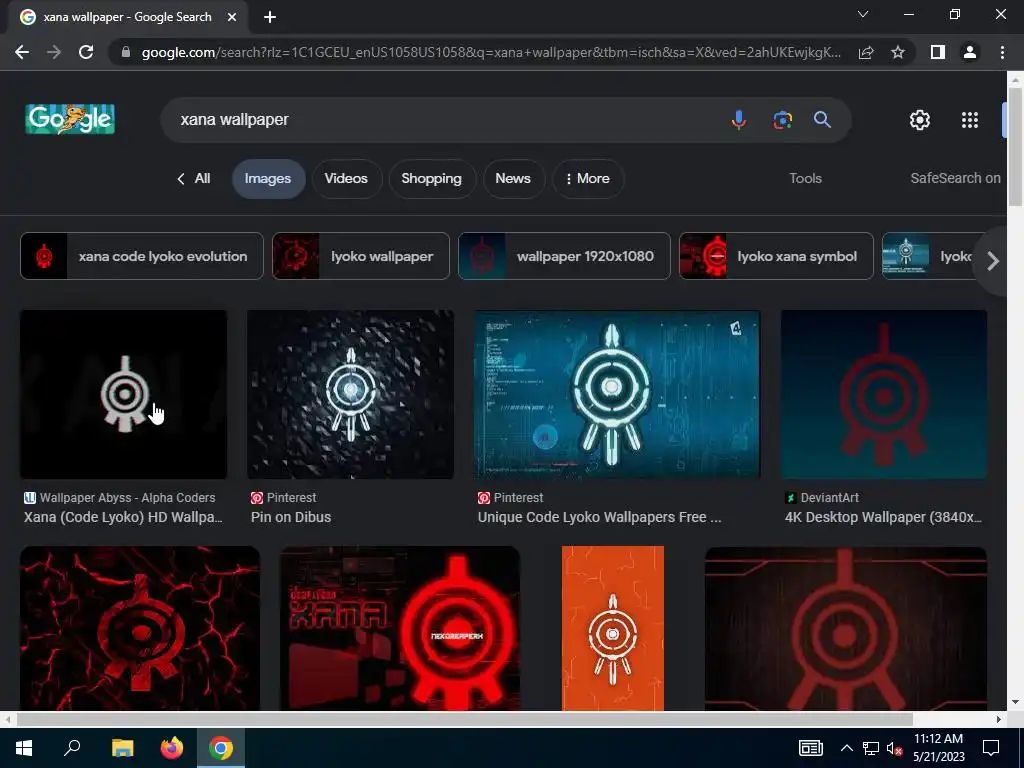The height and width of the screenshot is (768, 1024).
Task: Reload the page with refresh icon
Action: pyautogui.click(x=86, y=52)
